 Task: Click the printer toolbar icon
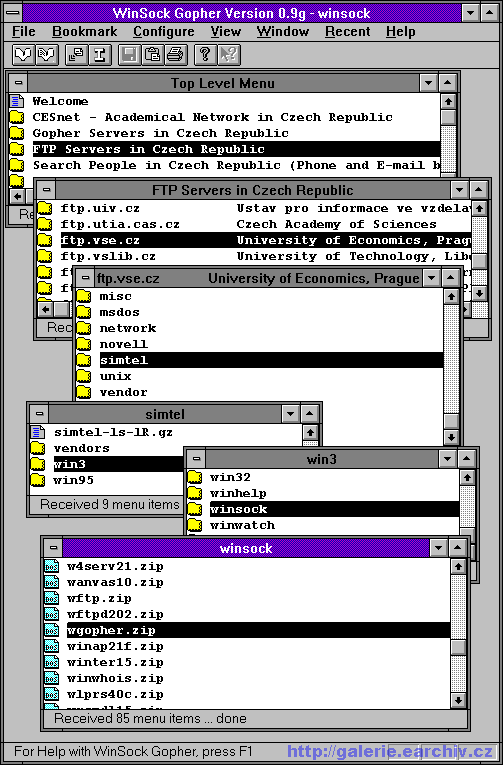click(176, 55)
